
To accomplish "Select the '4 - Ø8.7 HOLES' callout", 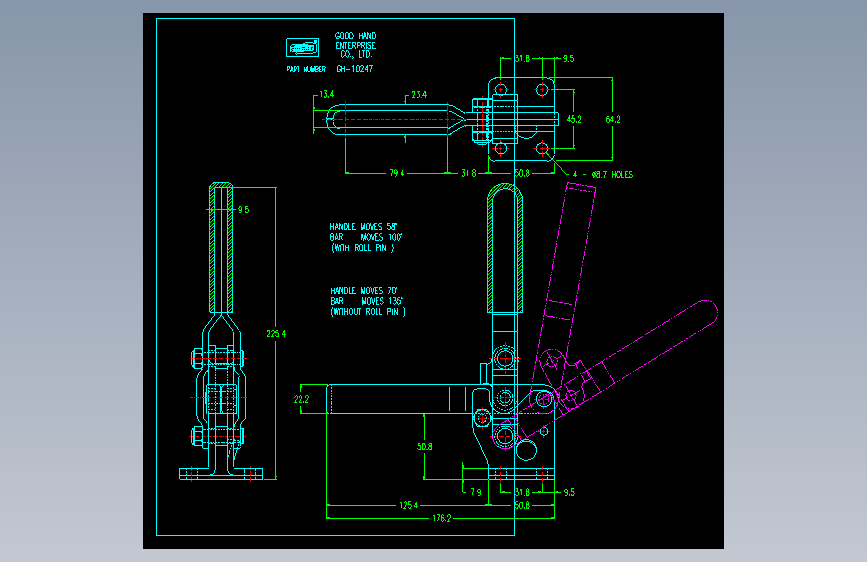I will [603, 174].
